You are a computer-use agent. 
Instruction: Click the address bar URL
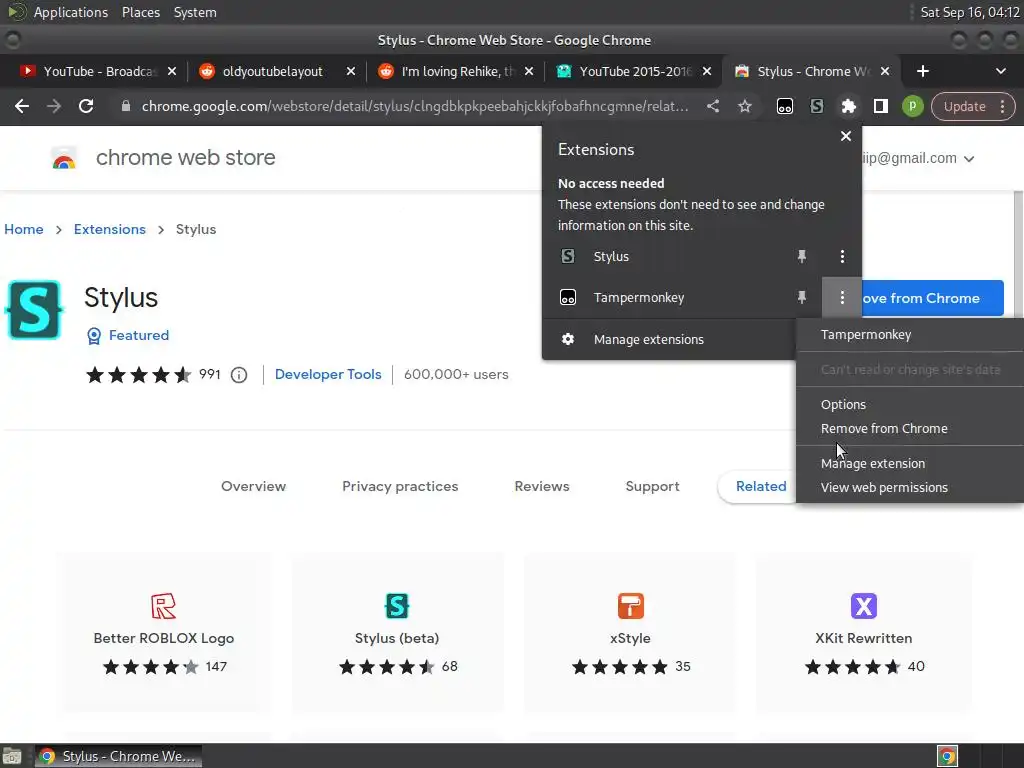pos(415,106)
